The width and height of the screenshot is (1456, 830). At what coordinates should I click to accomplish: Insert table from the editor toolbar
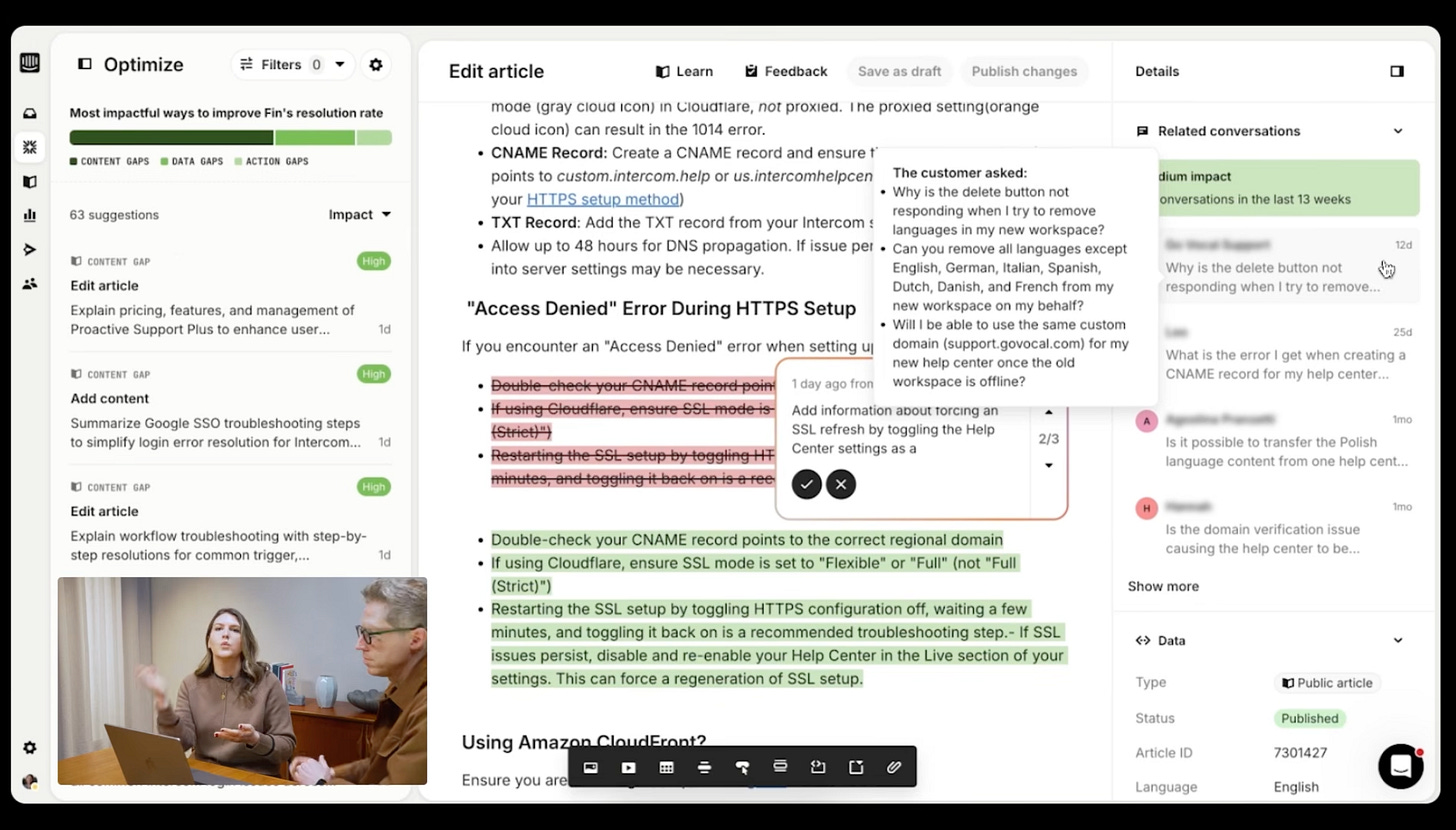click(x=666, y=767)
